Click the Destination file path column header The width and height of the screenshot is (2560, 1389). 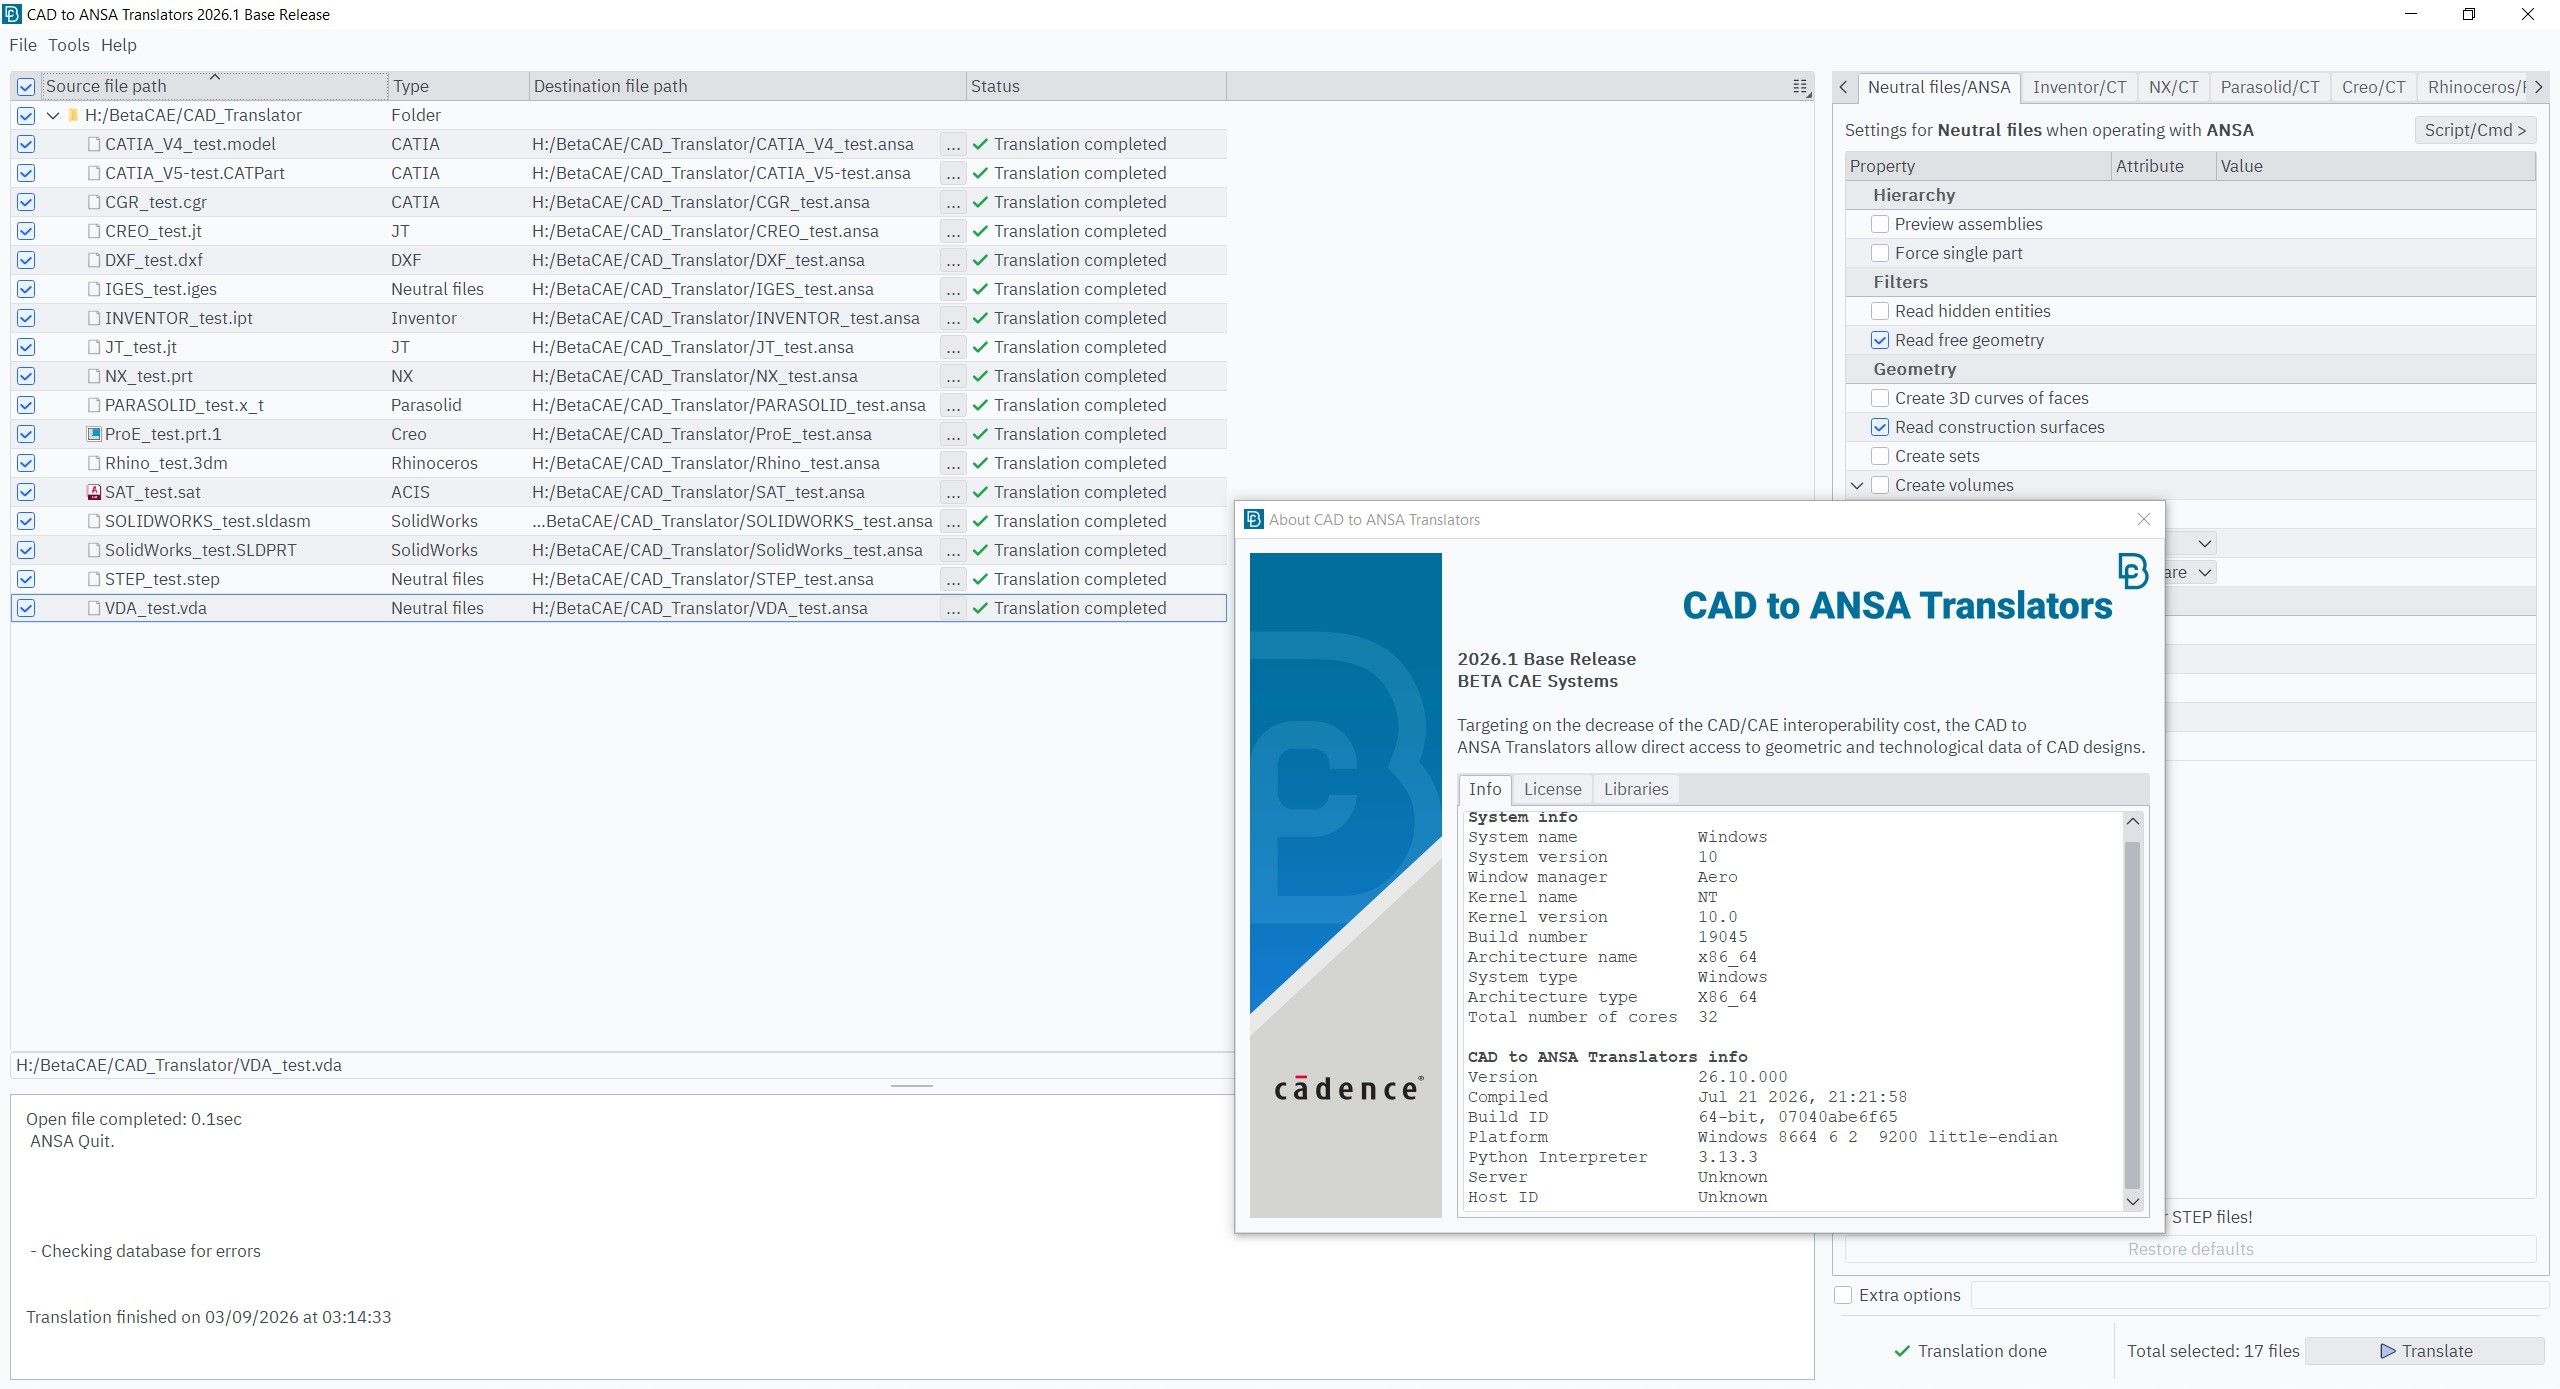point(747,86)
